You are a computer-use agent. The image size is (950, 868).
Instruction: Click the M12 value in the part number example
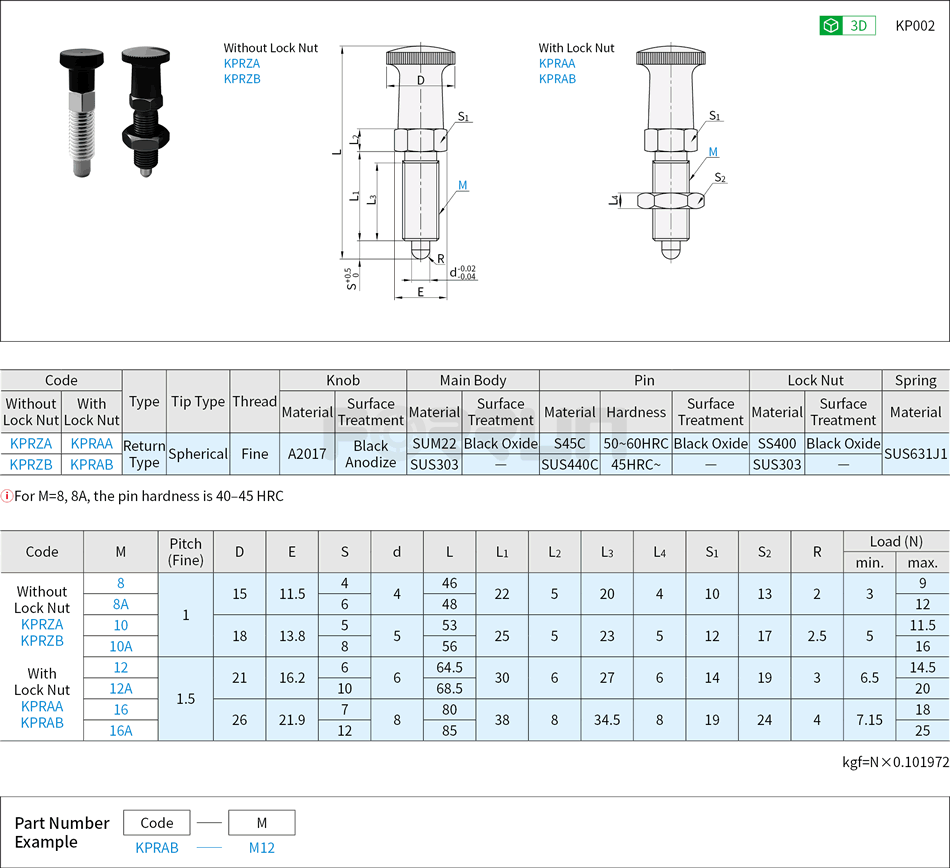tap(261, 847)
